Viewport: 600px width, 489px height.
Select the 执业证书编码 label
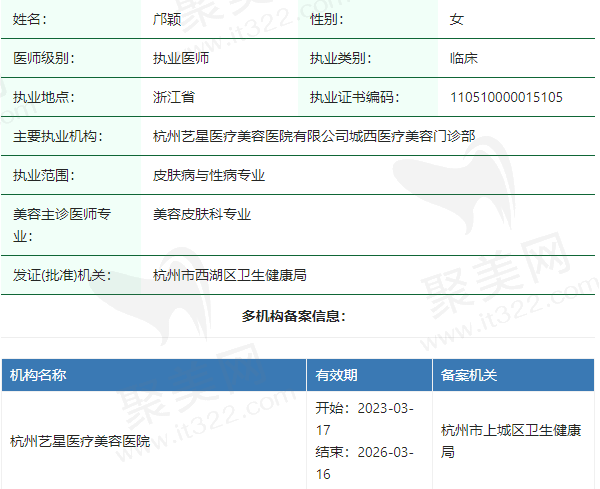354,97
